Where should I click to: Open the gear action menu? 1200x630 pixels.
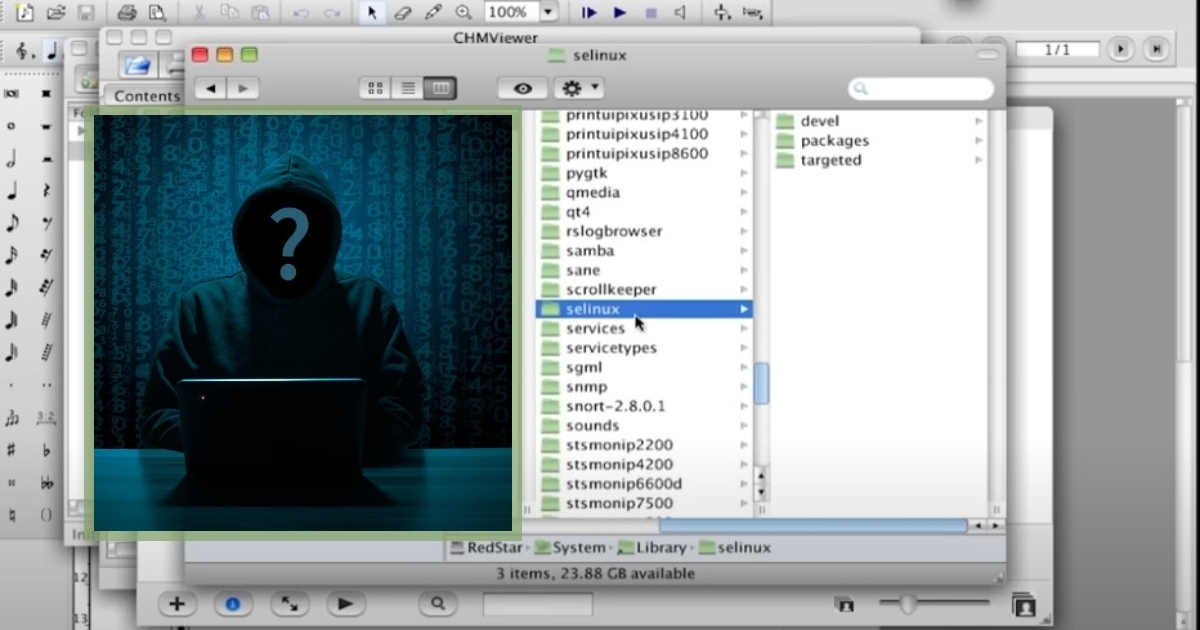[578, 89]
